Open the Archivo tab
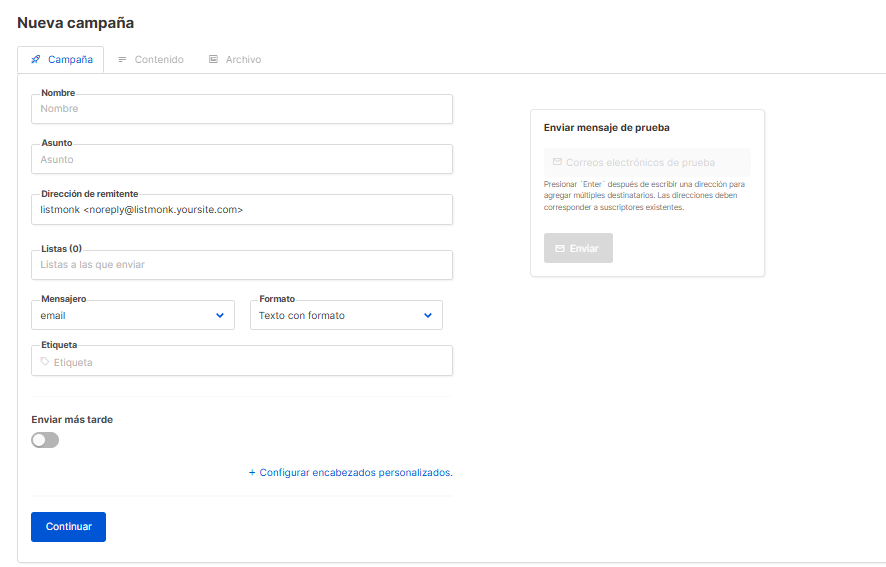Image resolution: width=886 pixels, height=567 pixels. (234, 60)
